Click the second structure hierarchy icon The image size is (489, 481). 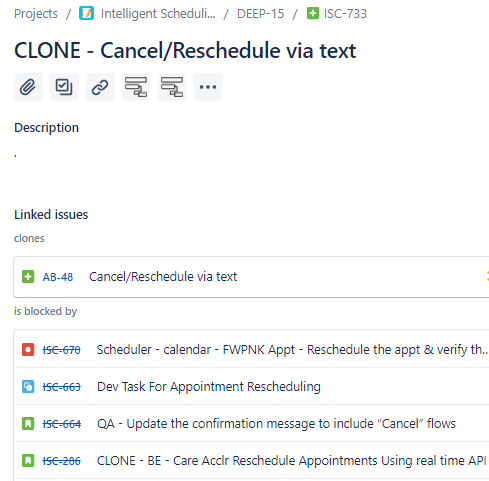click(x=172, y=87)
